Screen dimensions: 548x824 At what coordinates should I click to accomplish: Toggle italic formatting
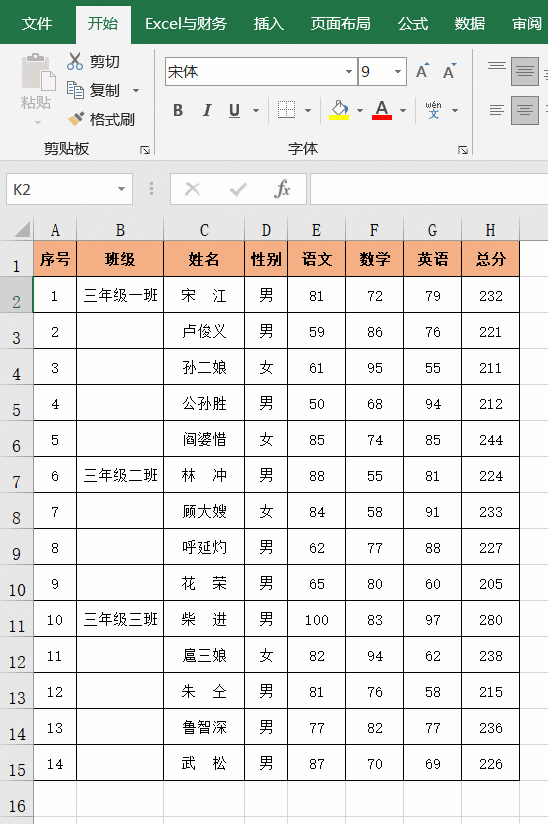(207, 110)
